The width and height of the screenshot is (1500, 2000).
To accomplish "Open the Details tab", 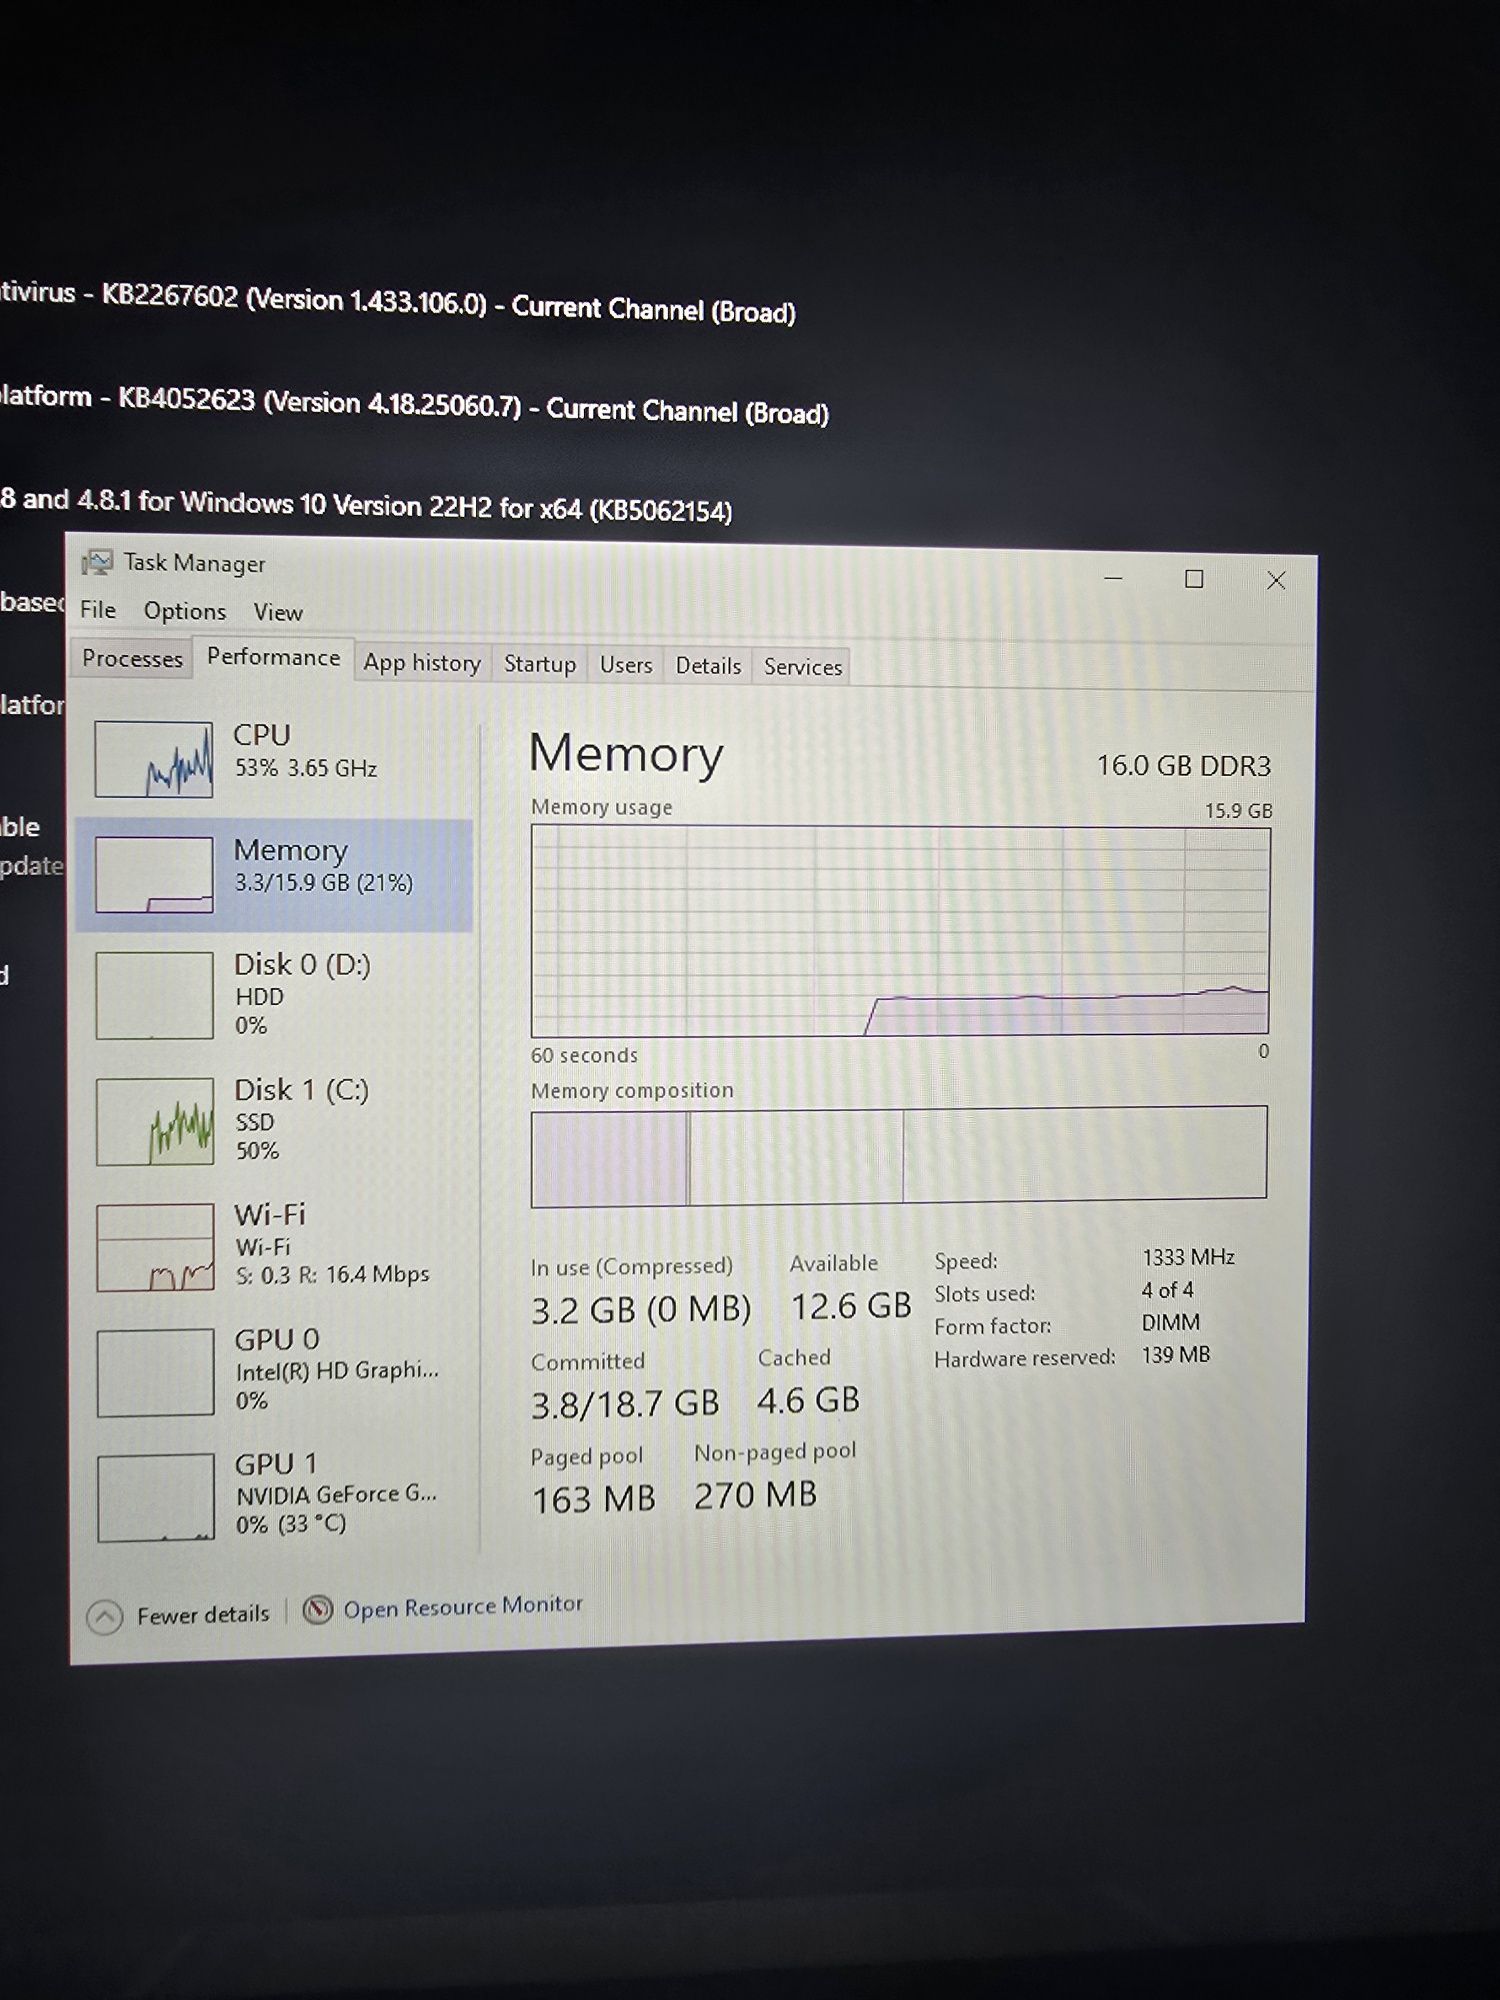I will (708, 666).
